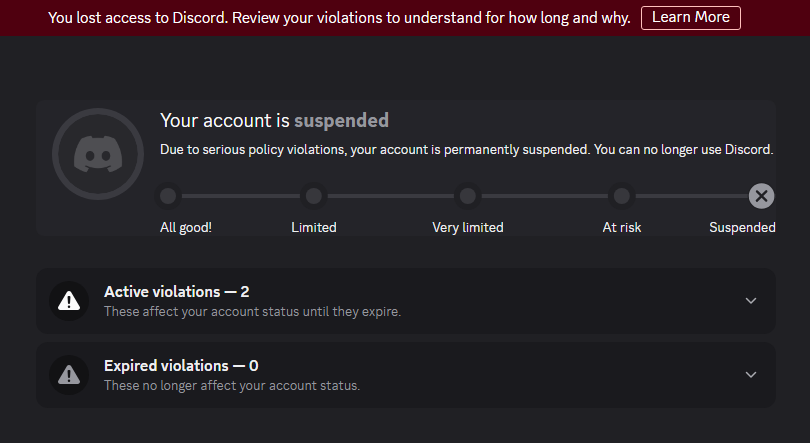Image resolution: width=810 pixels, height=443 pixels.
Task: Click the Discord logo avatar
Action: click(x=98, y=154)
